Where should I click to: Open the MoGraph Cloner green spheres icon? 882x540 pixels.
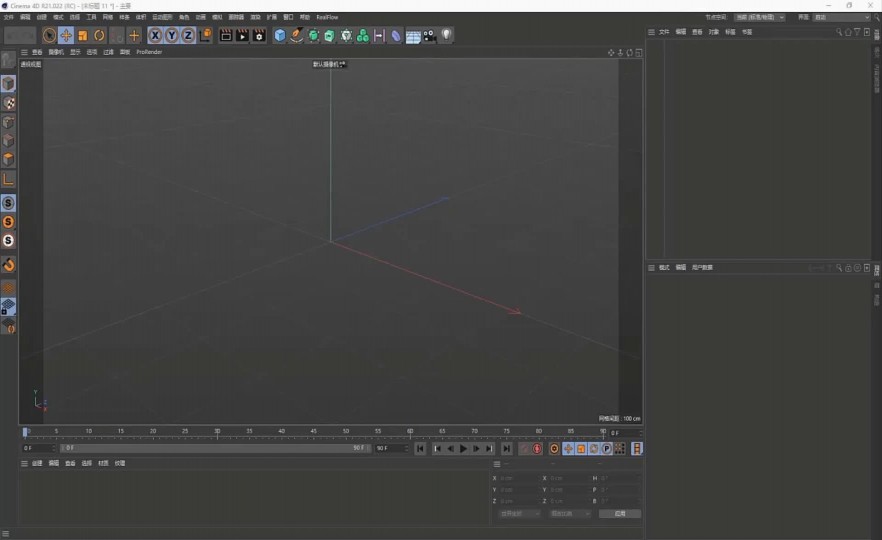pos(363,36)
